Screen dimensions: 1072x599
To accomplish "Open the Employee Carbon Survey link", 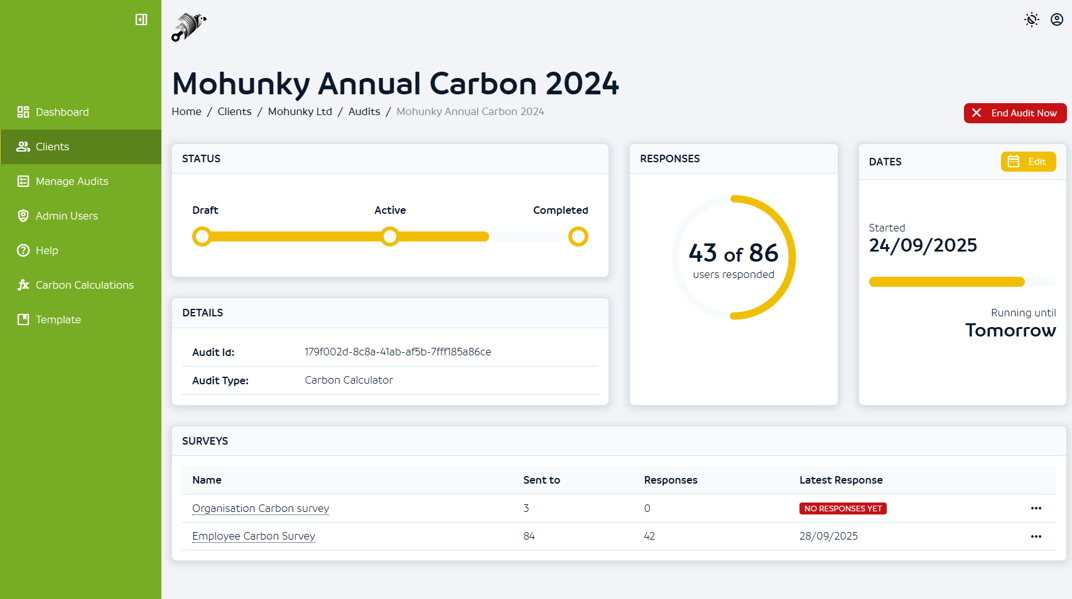I will pos(253,536).
